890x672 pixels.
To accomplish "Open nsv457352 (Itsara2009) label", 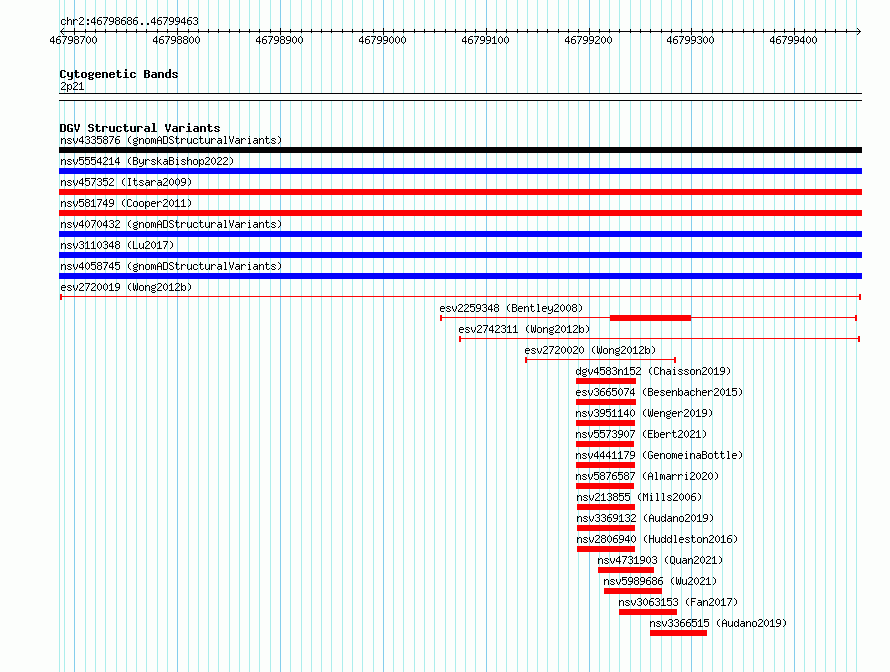I will (x=126, y=182).
